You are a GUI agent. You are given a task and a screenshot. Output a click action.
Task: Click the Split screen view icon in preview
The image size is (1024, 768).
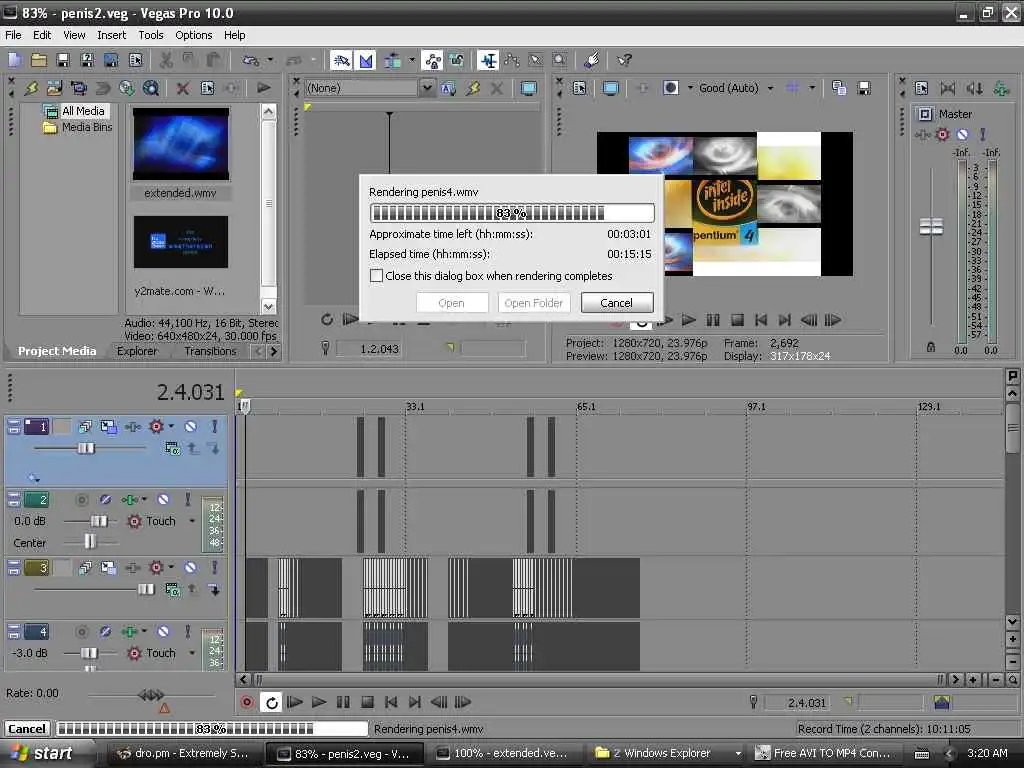tap(671, 88)
